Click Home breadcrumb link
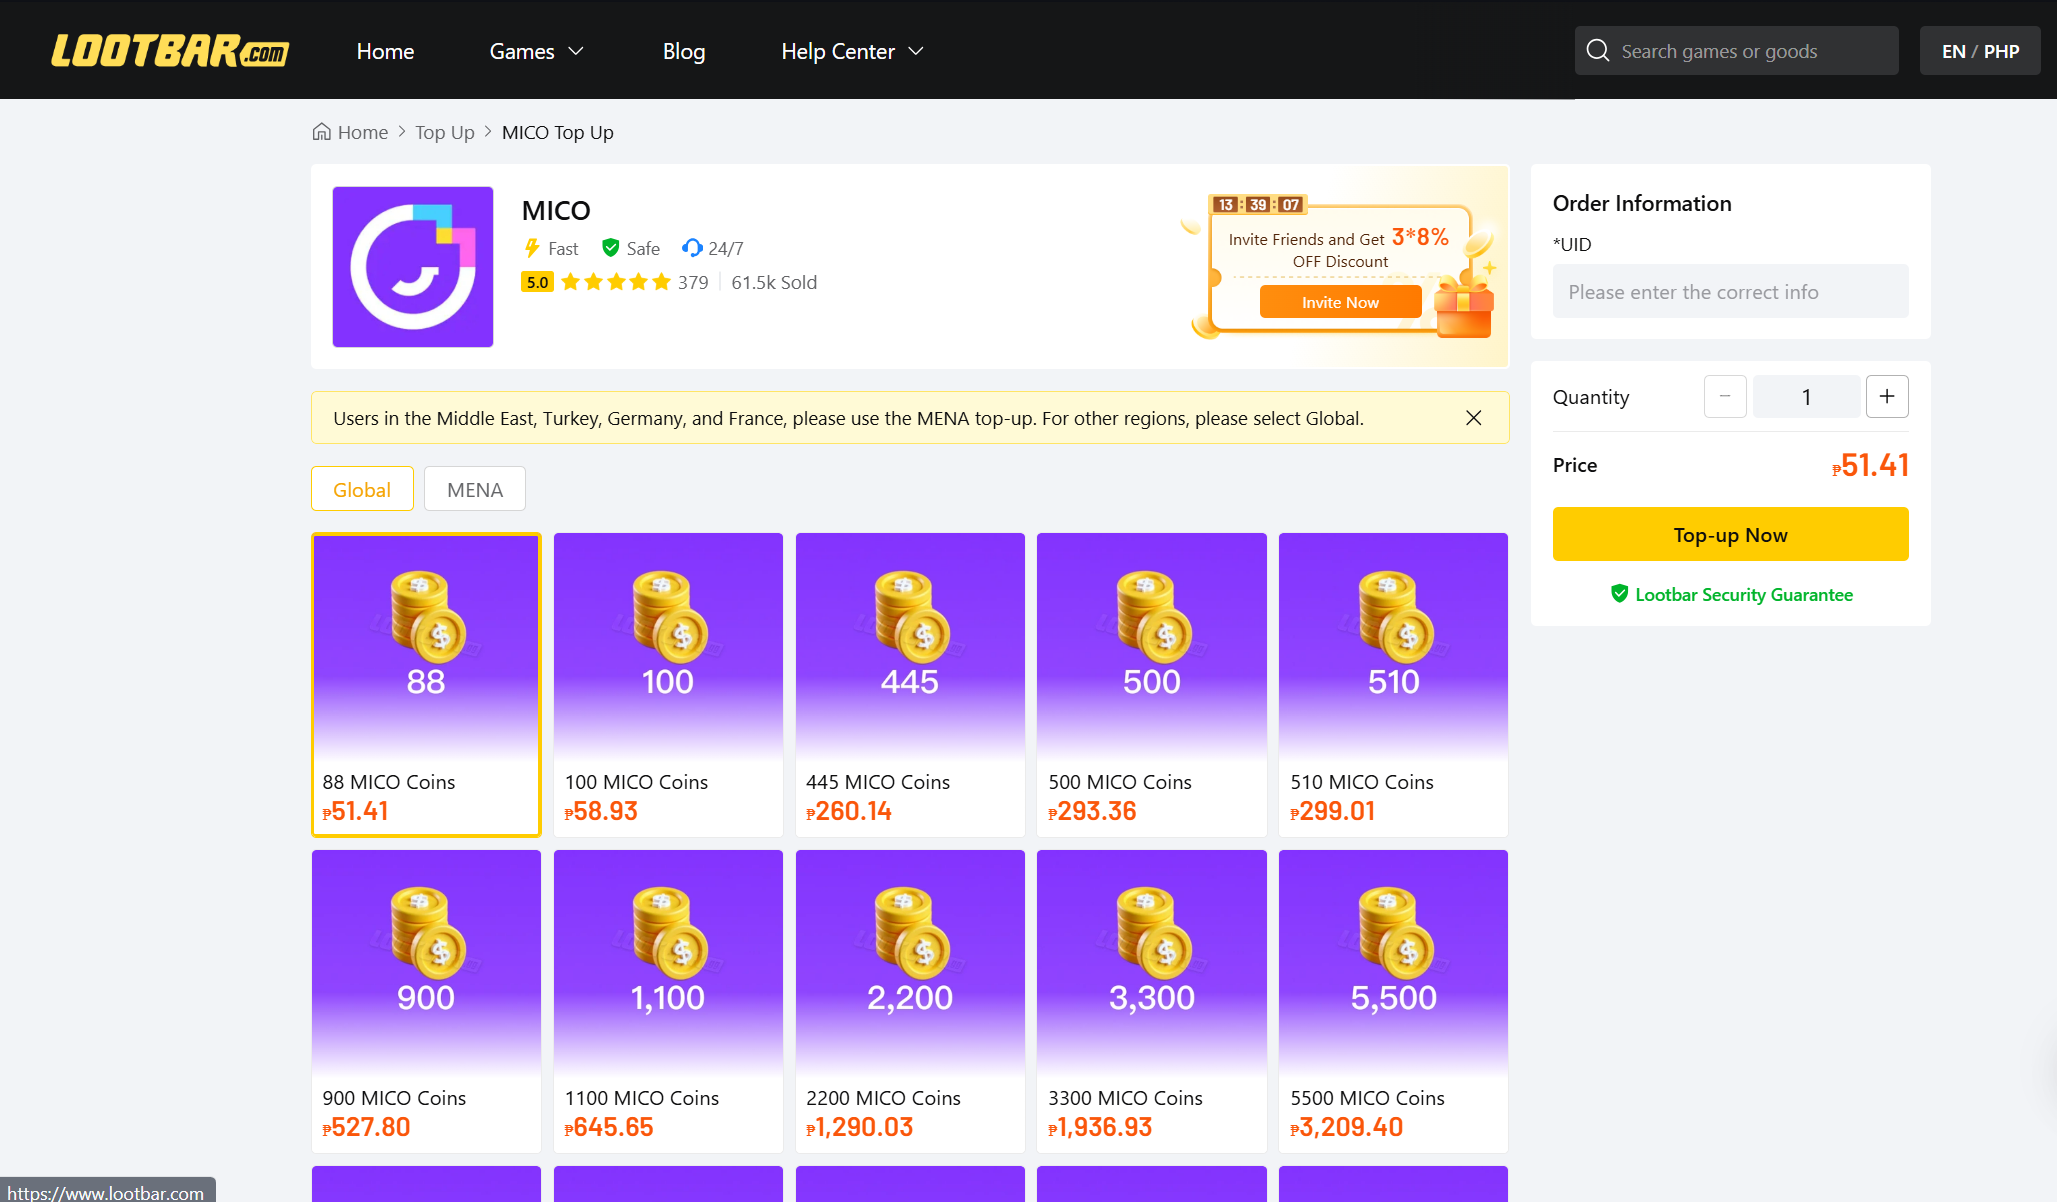 click(x=362, y=132)
